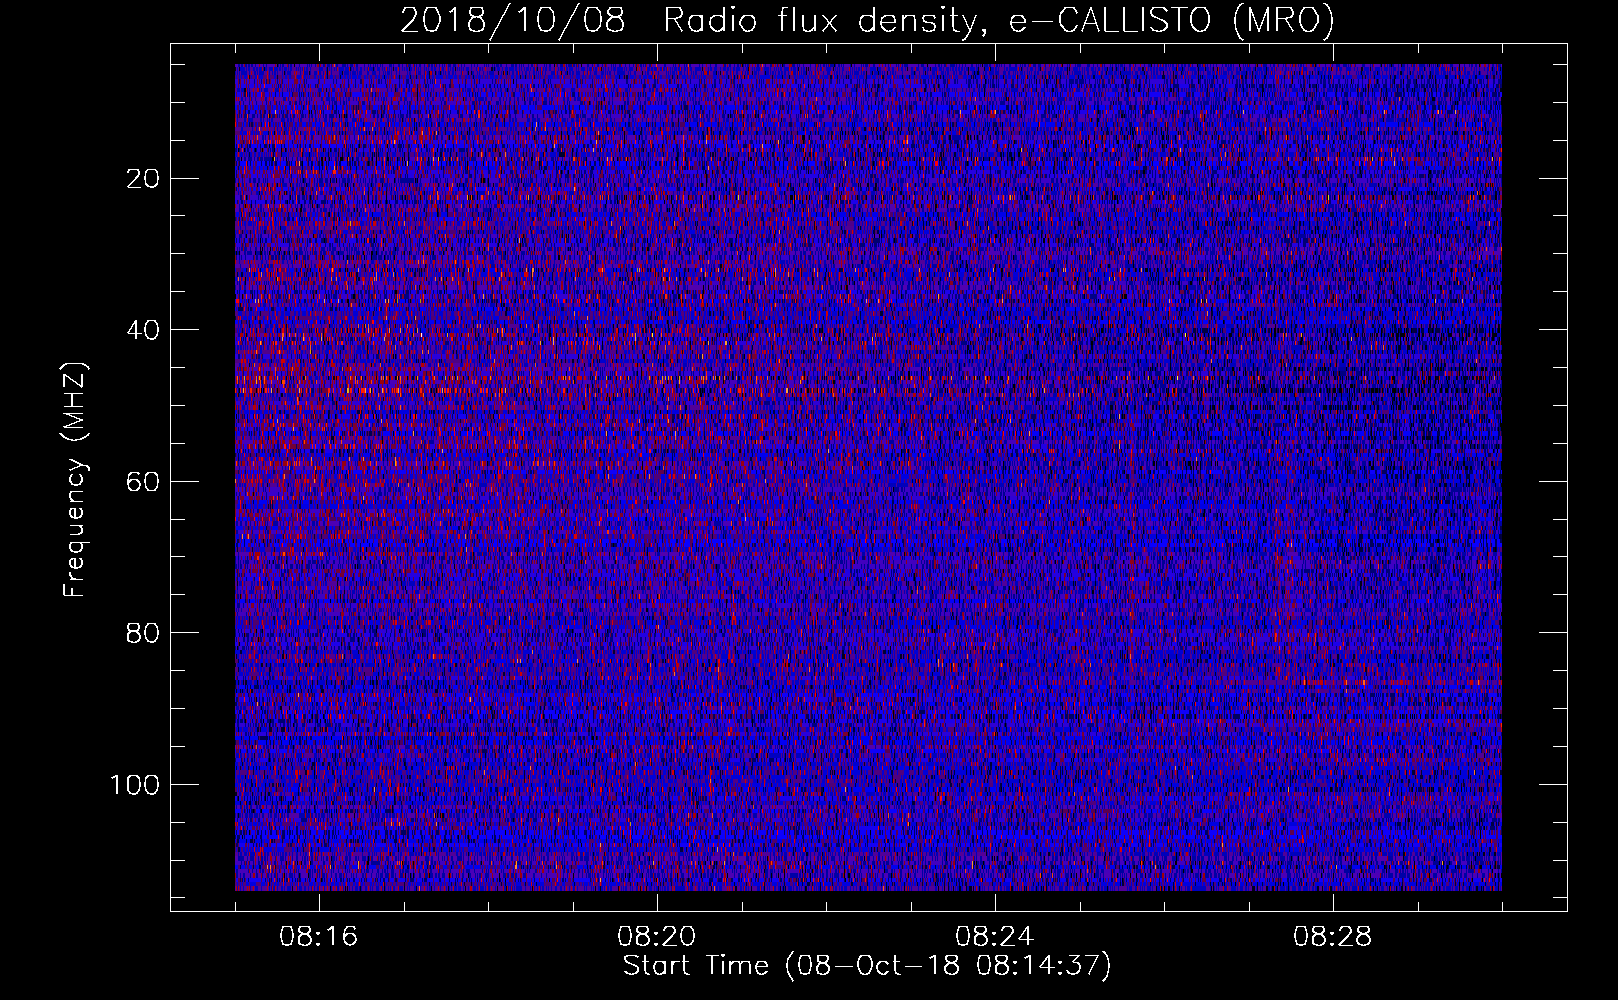Click the plot title '2018/10/08 Radio flux density'

point(867,20)
